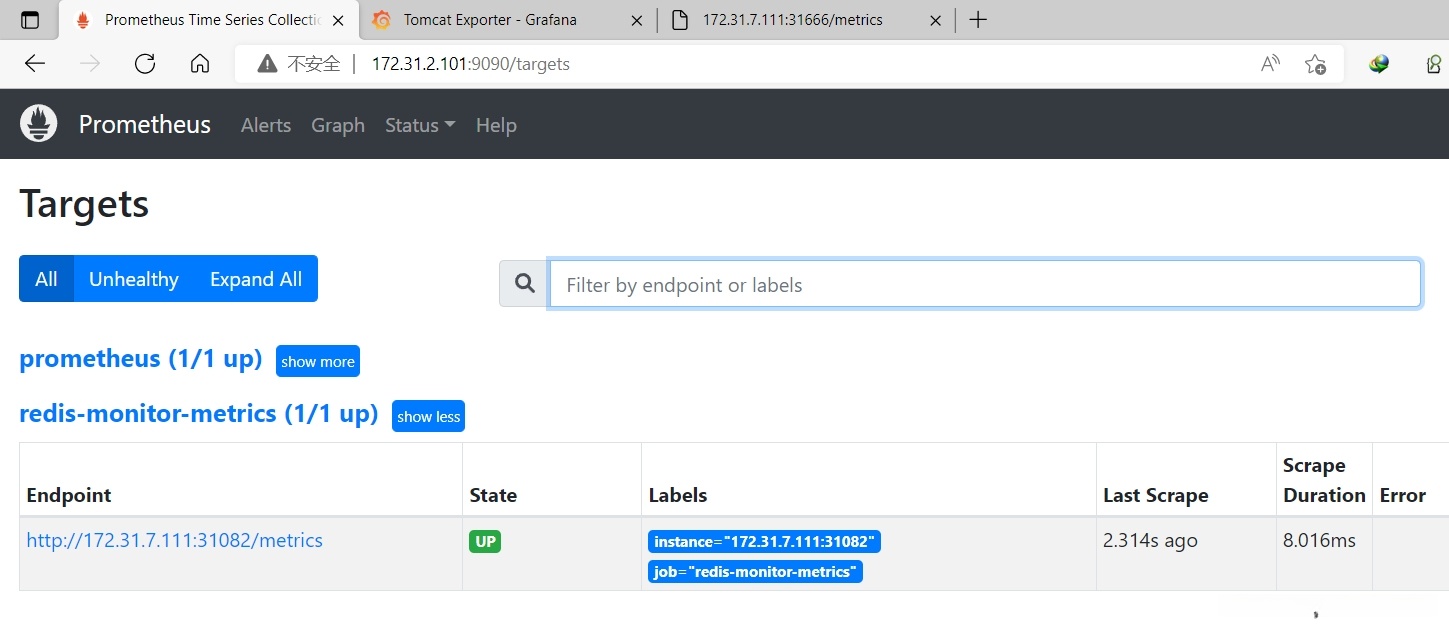The width and height of the screenshot is (1449, 628).
Task: Click the browser forward arrow
Action: (x=90, y=64)
